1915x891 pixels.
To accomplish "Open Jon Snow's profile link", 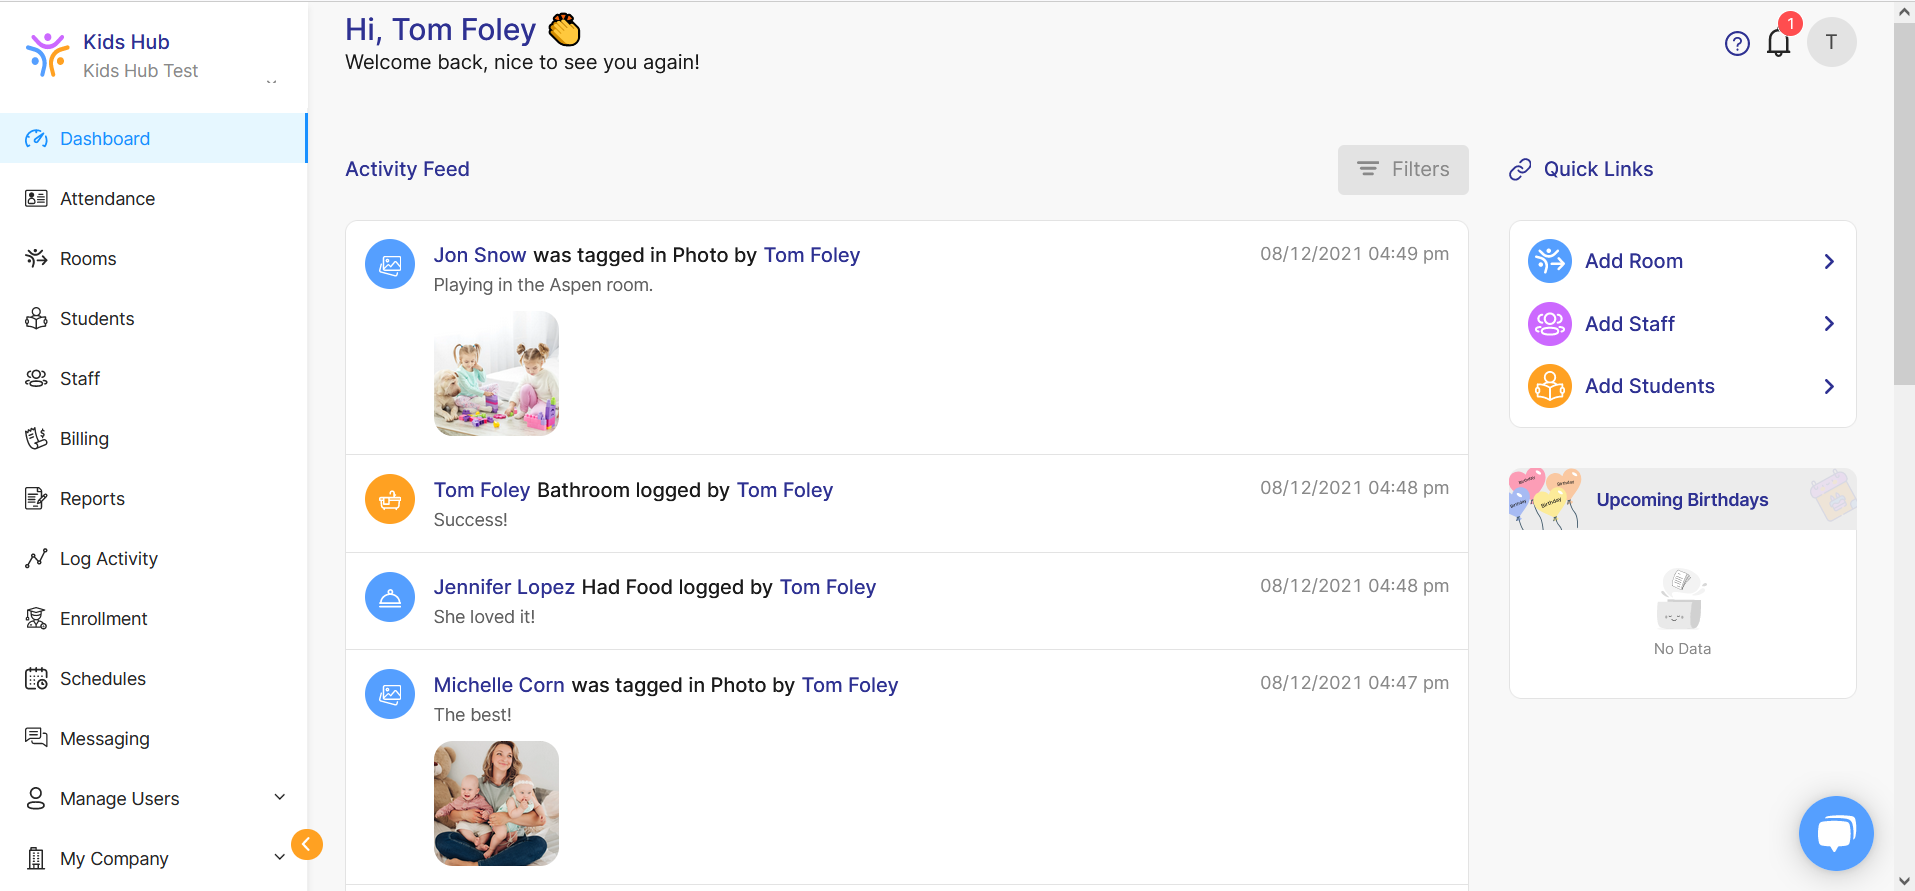I will [x=479, y=255].
